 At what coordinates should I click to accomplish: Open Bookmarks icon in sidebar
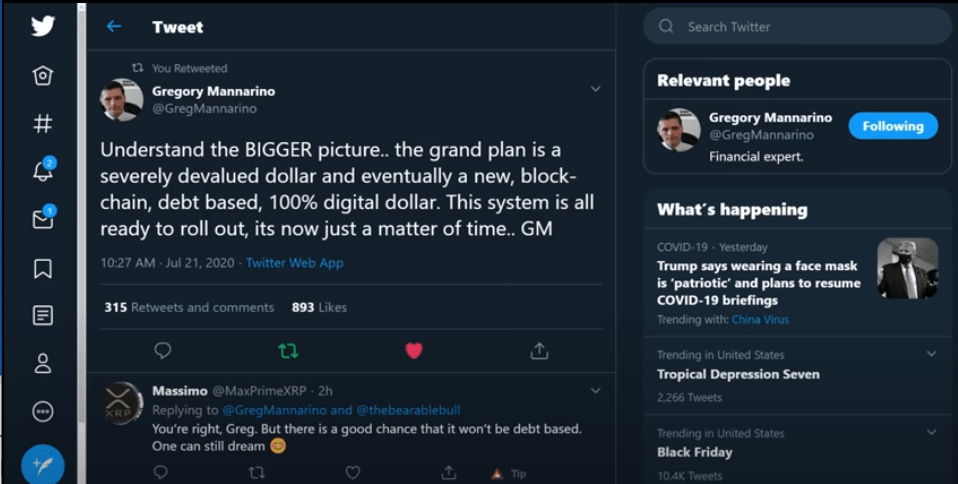43,268
